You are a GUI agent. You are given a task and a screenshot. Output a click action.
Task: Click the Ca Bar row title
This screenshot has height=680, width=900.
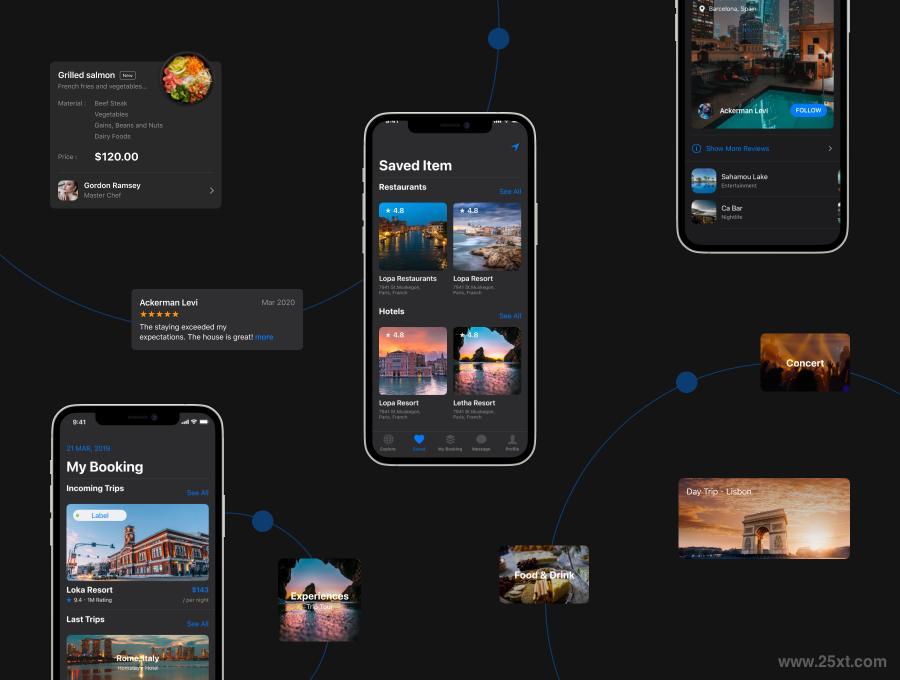click(732, 208)
